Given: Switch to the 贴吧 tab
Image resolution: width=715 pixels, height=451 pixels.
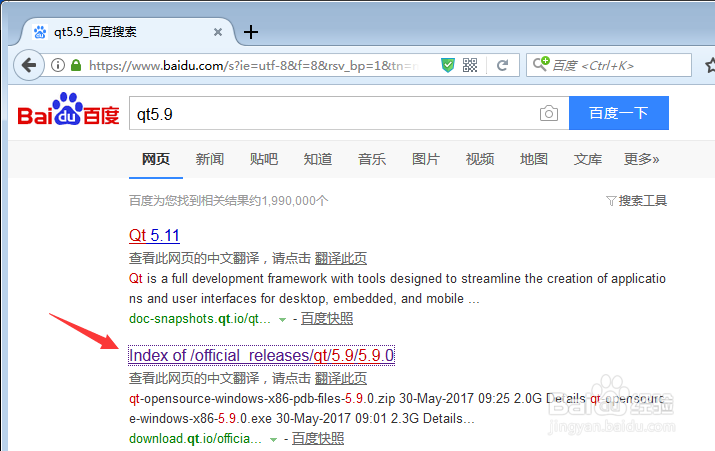Looking at the screenshot, I should point(264,159).
